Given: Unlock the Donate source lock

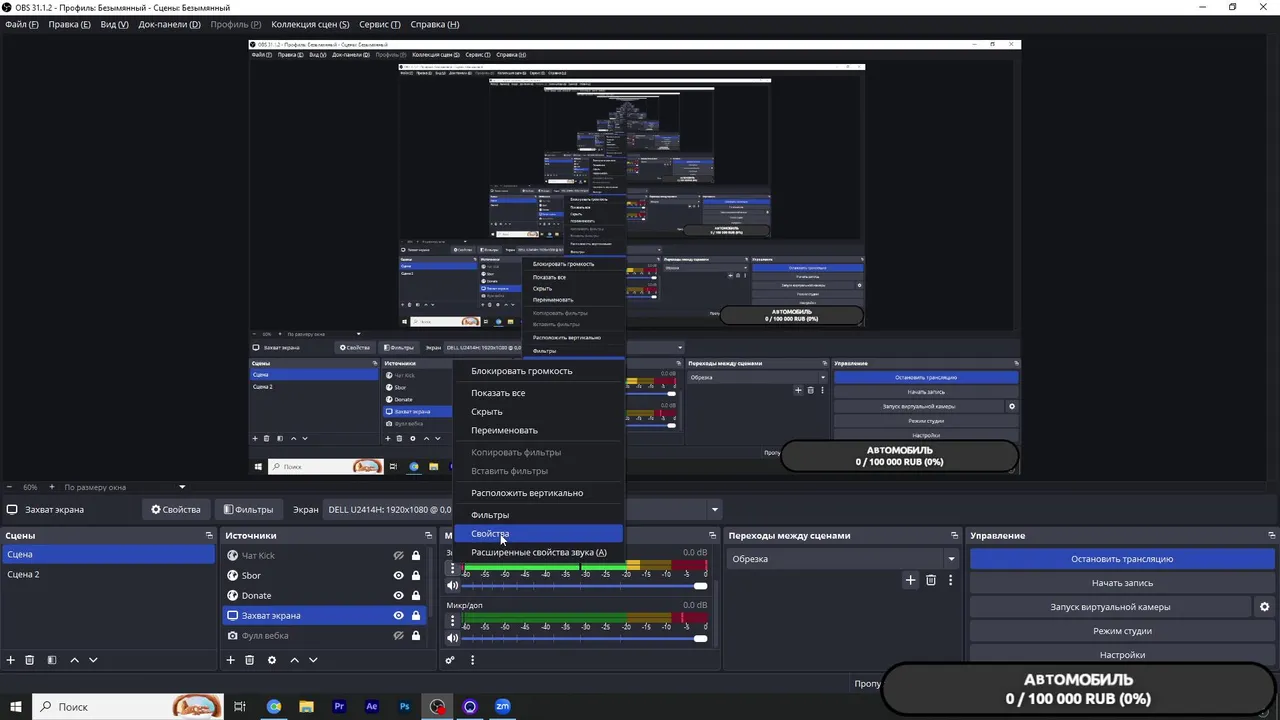Looking at the screenshot, I should click(416, 596).
